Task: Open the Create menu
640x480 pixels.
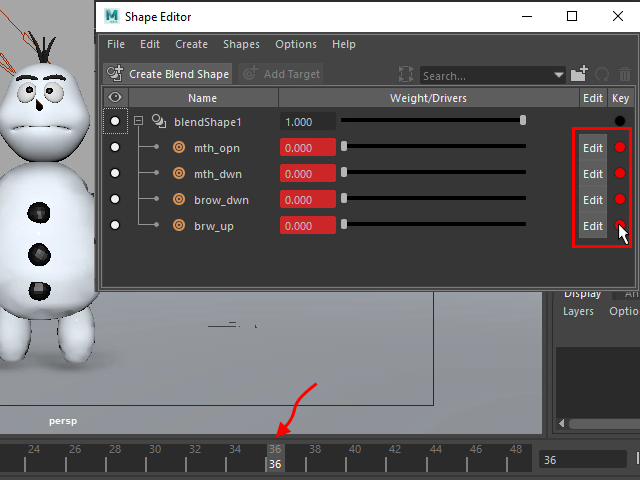Action: click(x=191, y=45)
